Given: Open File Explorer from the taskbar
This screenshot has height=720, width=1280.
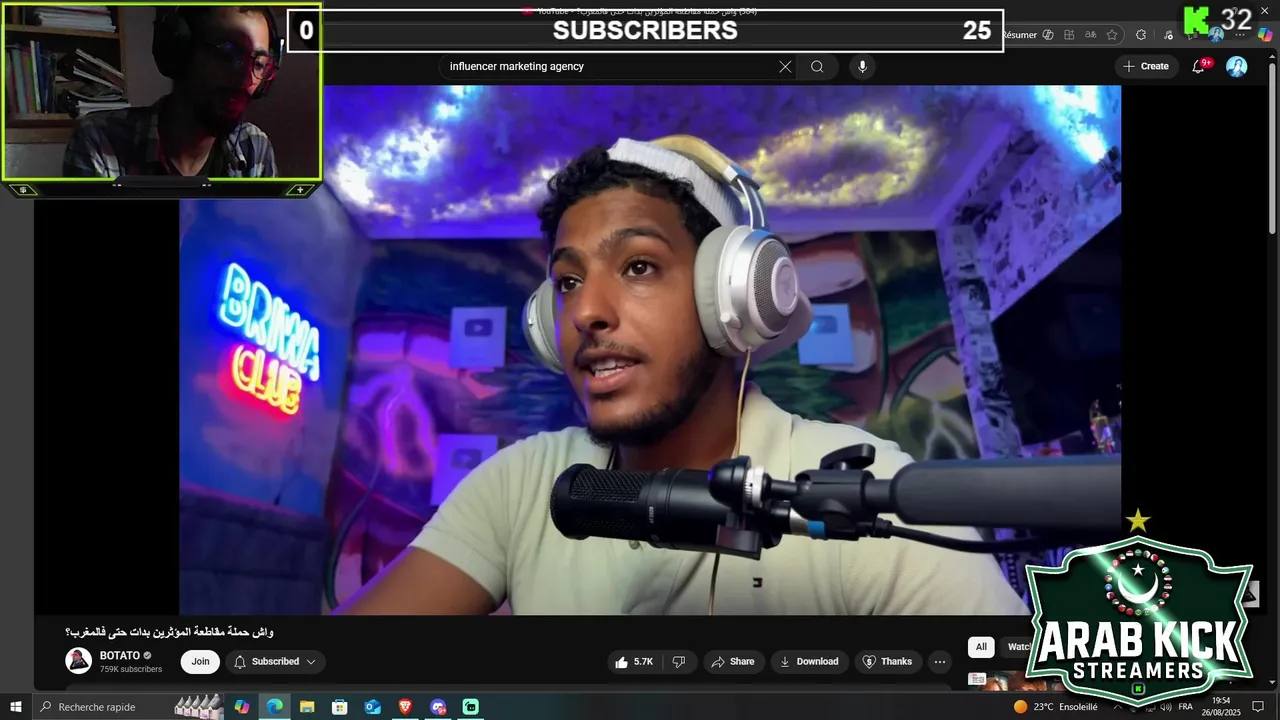Looking at the screenshot, I should [307, 707].
